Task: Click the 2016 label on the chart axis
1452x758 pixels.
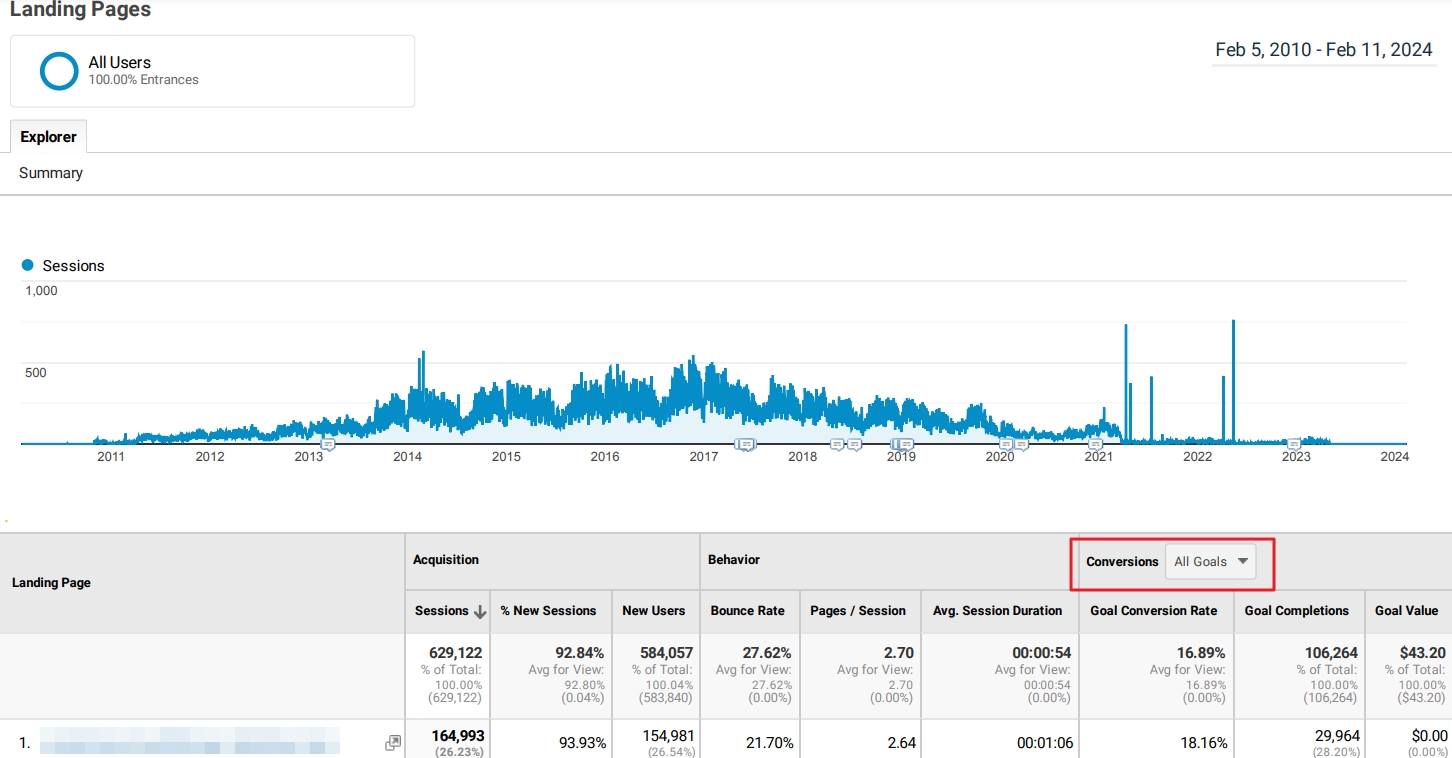Action: point(605,457)
